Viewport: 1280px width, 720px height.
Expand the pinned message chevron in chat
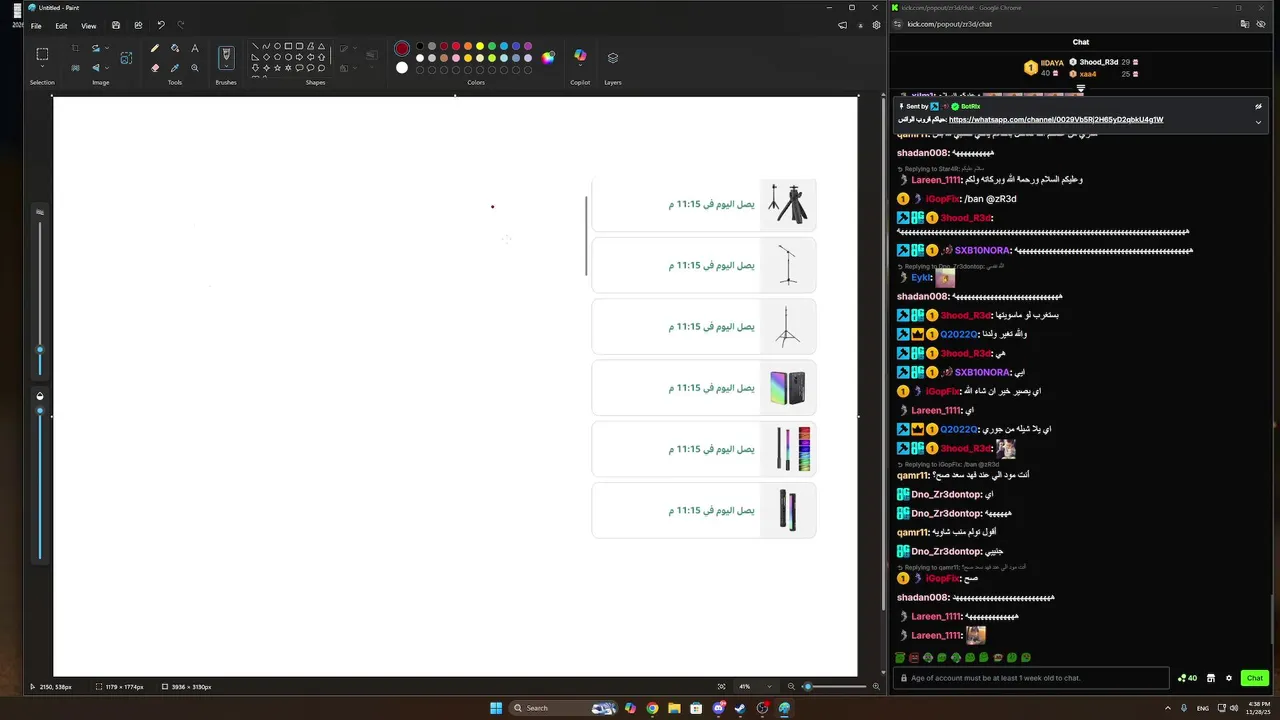tap(1258, 122)
